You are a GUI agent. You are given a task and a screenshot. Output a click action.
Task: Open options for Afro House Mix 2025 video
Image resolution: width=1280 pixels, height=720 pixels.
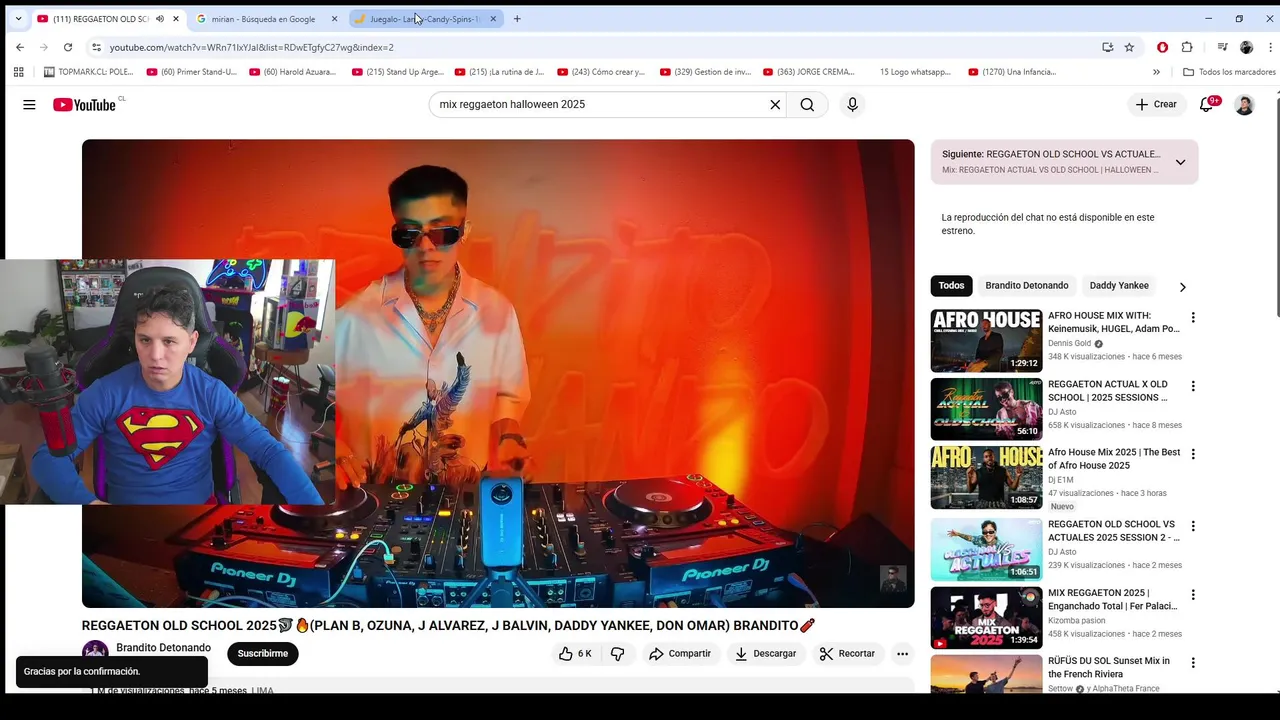1192,454
